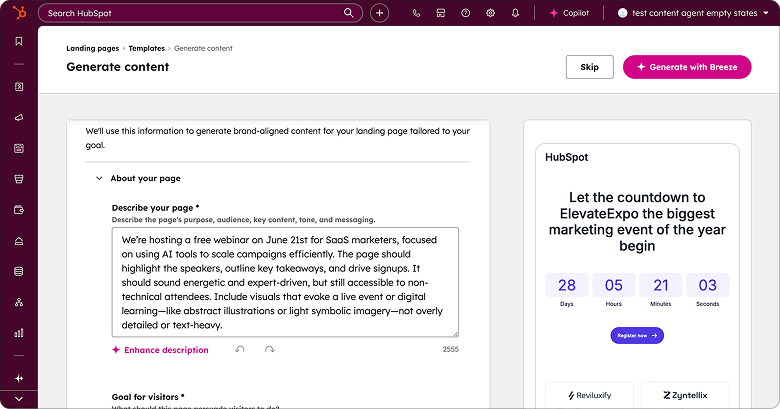Open the settings gear icon
This screenshot has height=409, width=780.
pos(490,13)
